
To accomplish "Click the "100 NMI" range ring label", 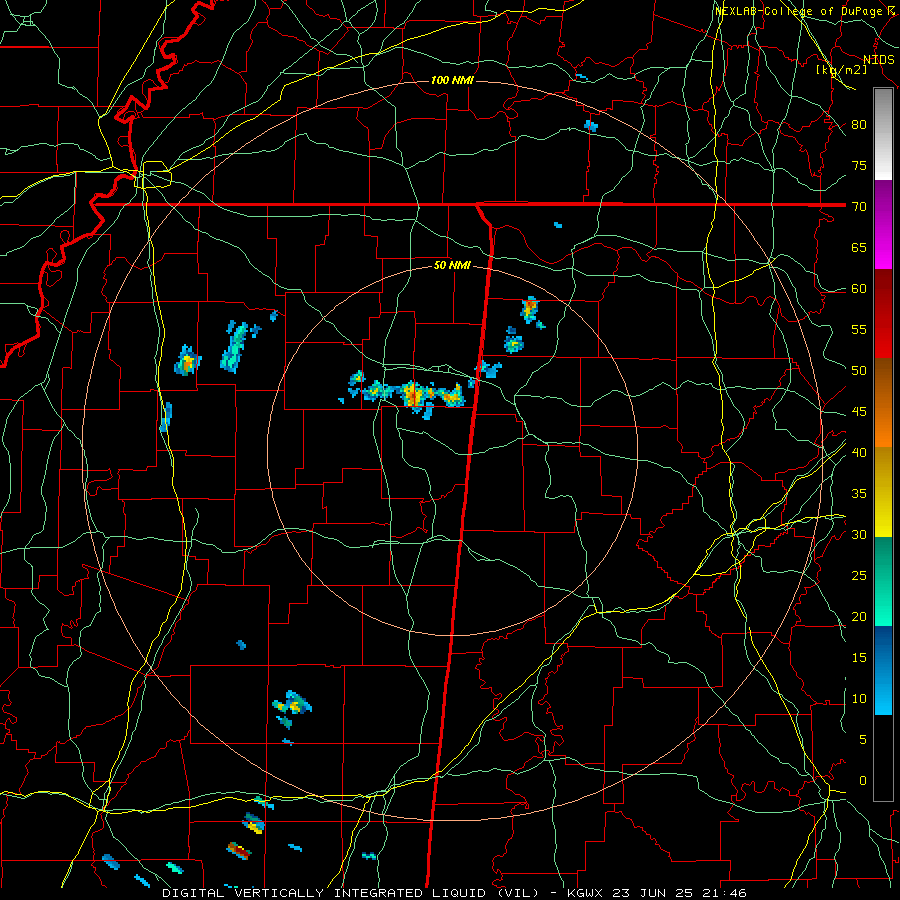I will tap(452, 80).
